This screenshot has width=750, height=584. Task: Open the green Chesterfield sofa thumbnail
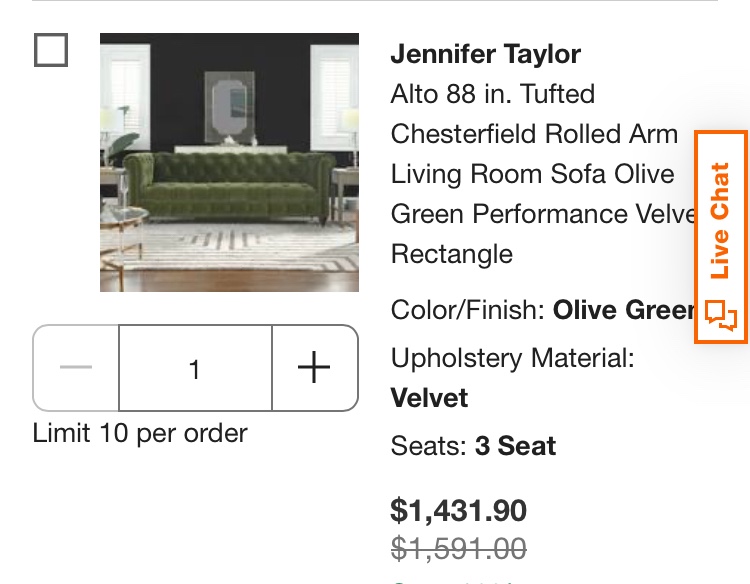pyautogui.click(x=229, y=162)
